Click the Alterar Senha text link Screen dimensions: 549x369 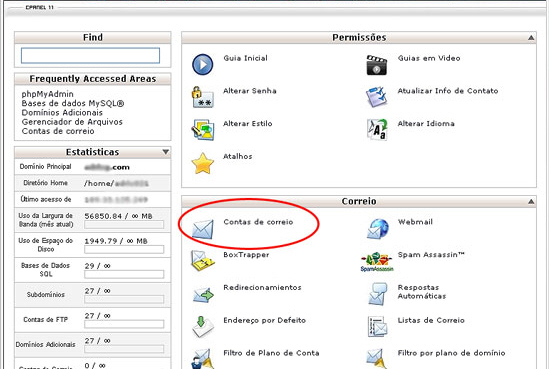pos(250,91)
